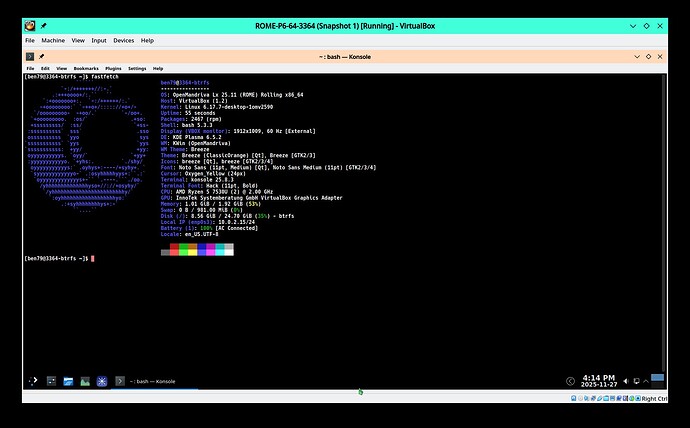Maximize the Konsole window
Image resolution: width=690 pixels, height=428 pixels.
click(x=648, y=57)
